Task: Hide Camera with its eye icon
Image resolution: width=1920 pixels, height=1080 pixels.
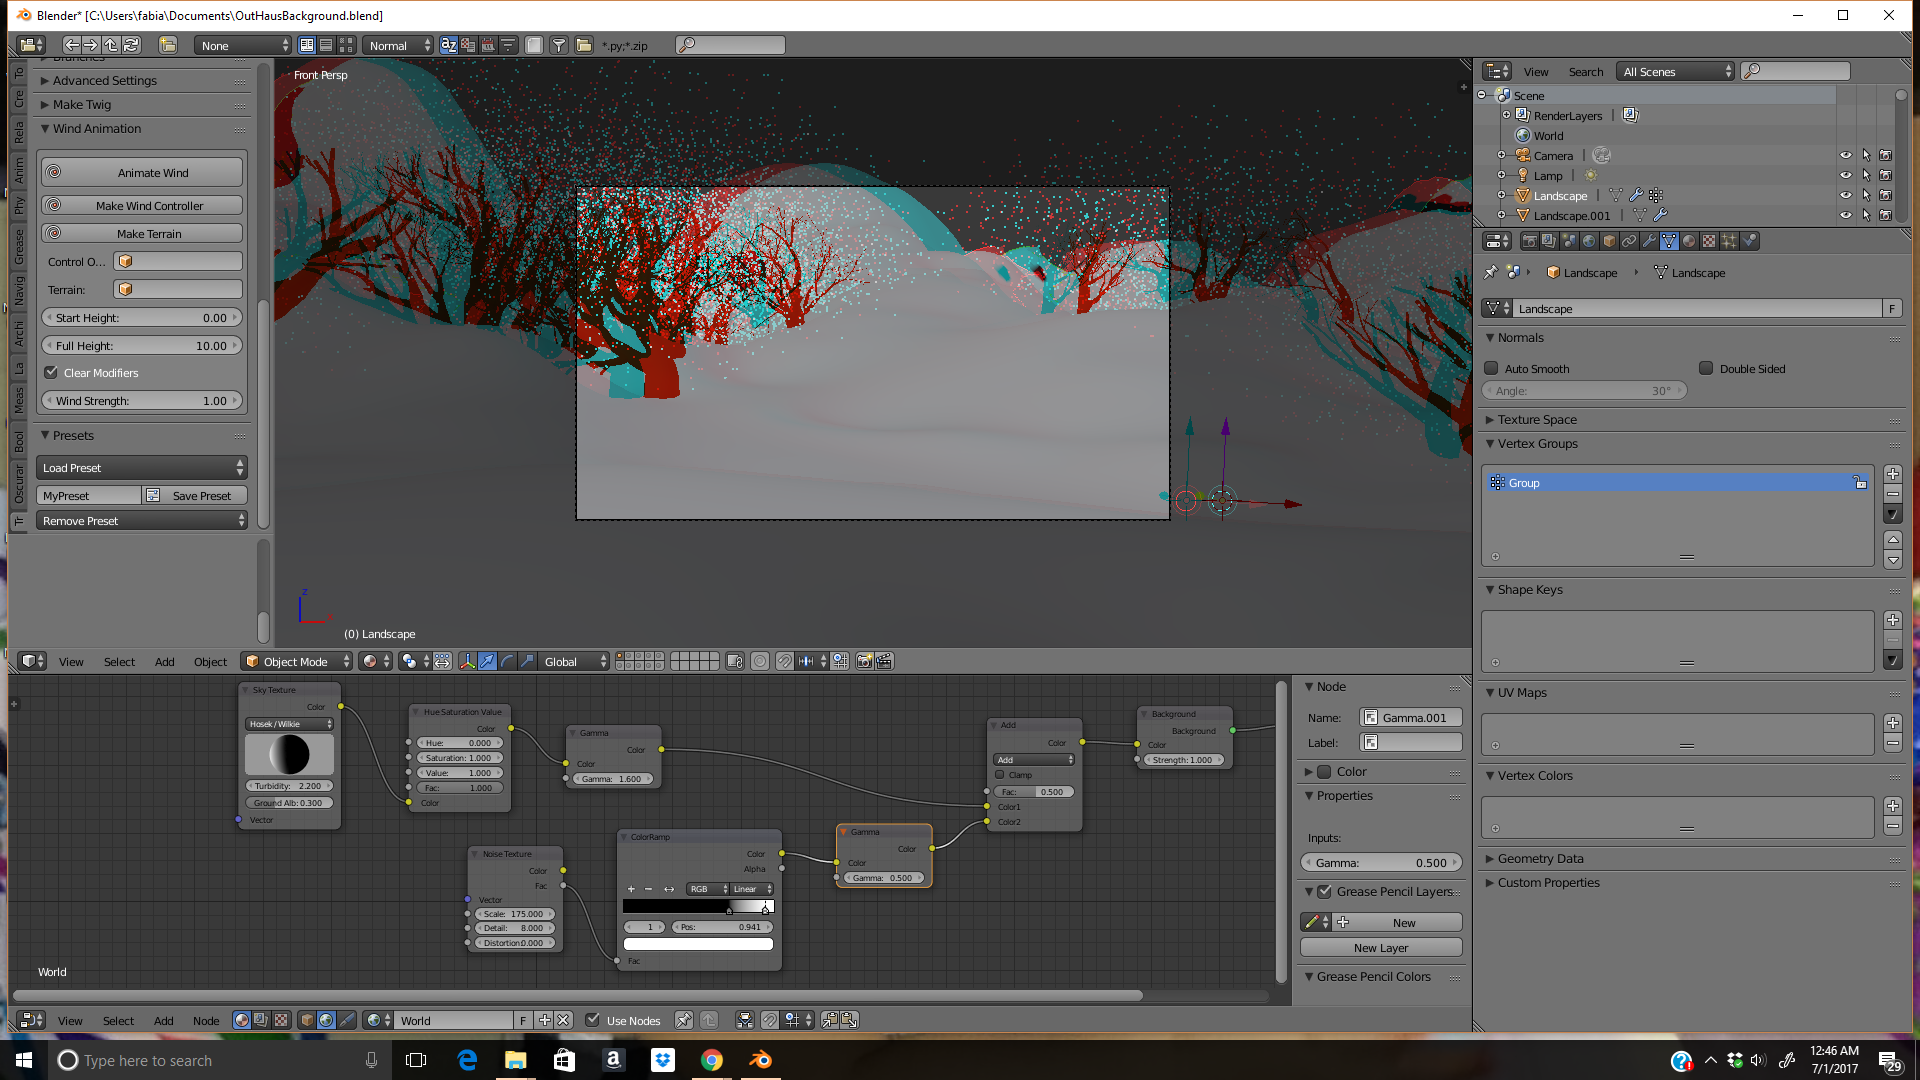Action: pos(1845,156)
